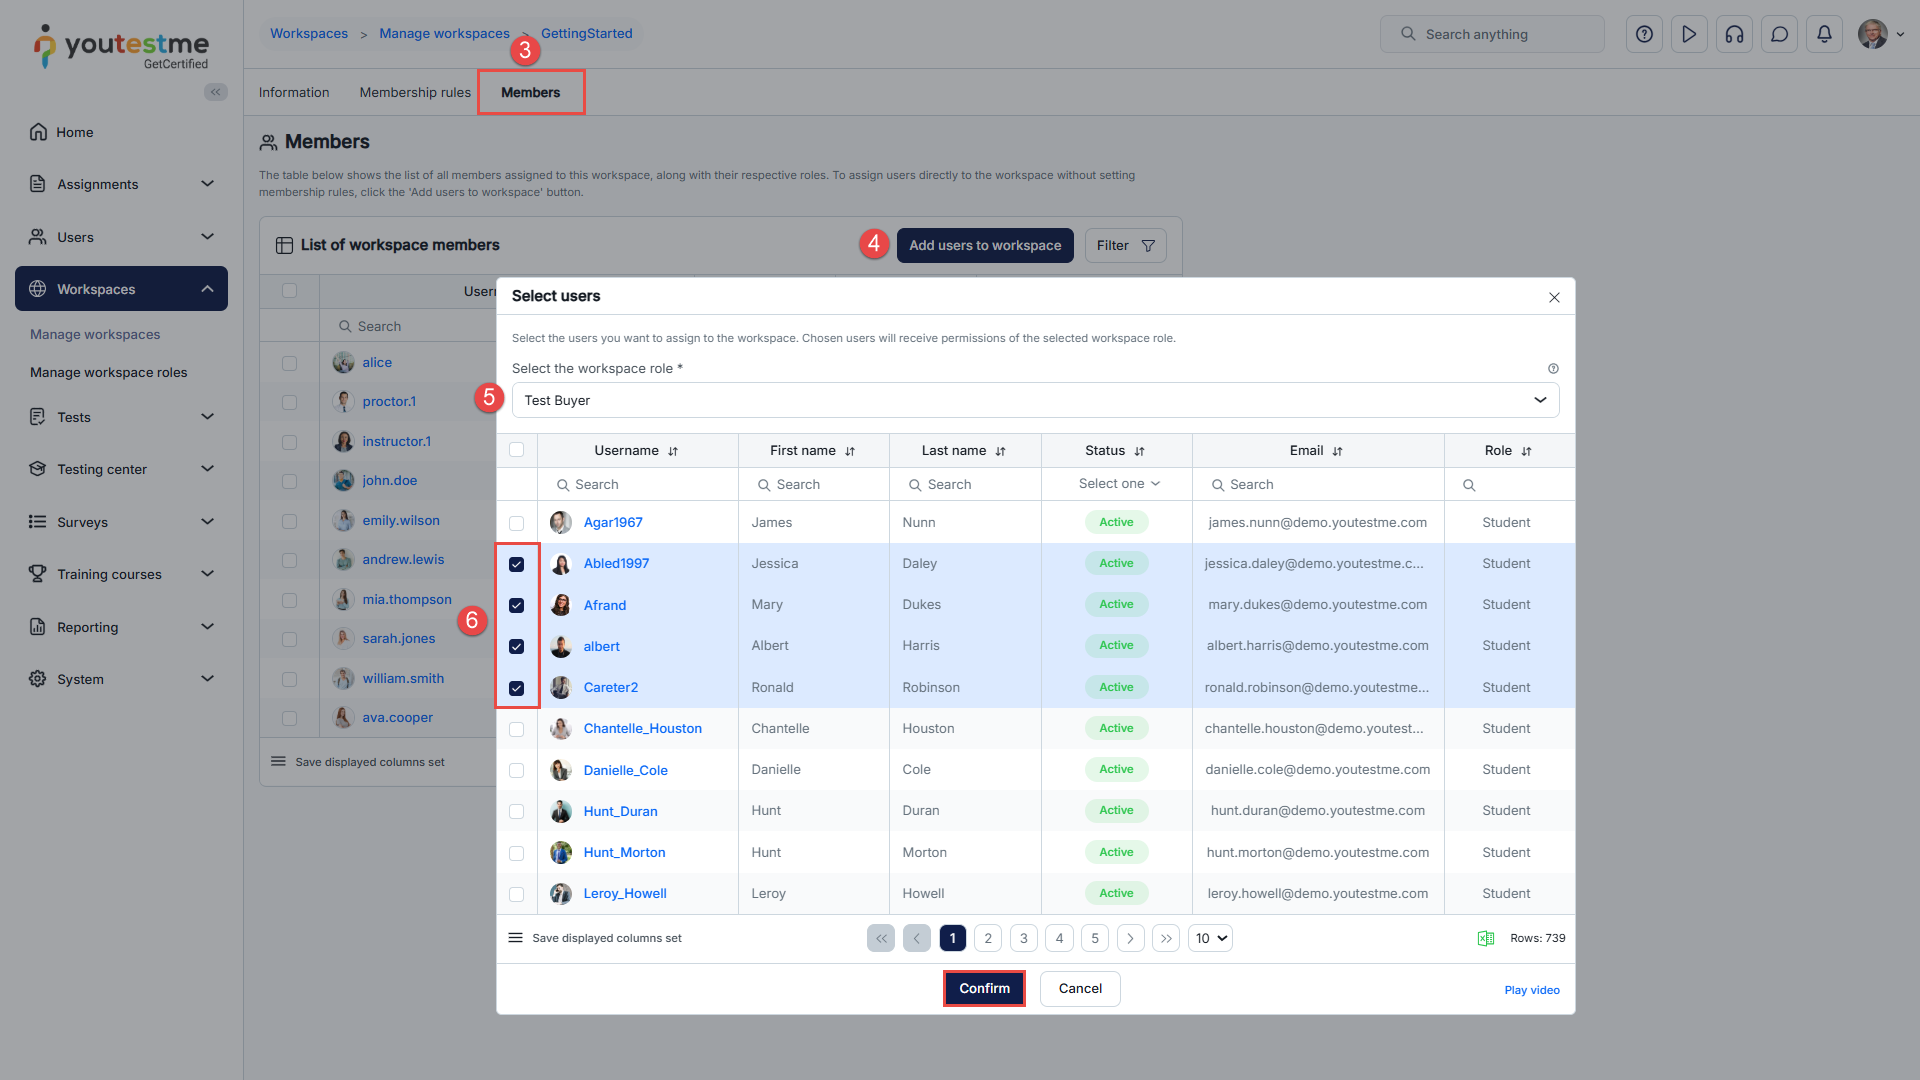The image size is (1920, 1080).
Task: Open the rows-per-page dropdown showing 10
Action: coord(1210,938)
